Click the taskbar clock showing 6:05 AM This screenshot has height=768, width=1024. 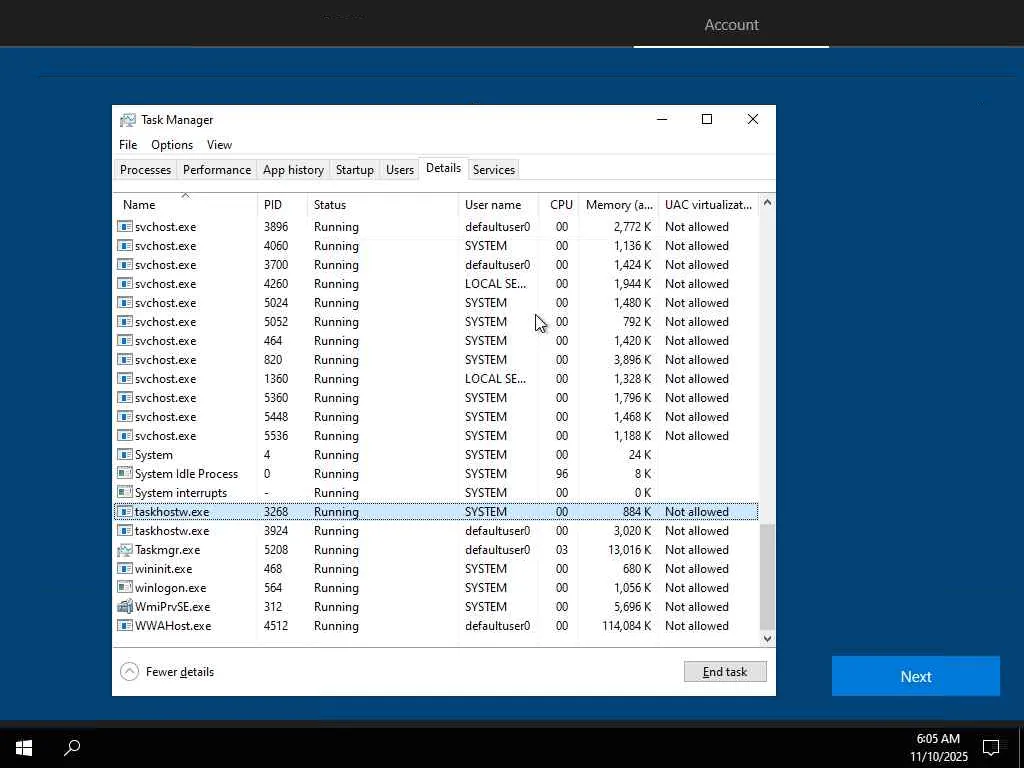[938, 747]
